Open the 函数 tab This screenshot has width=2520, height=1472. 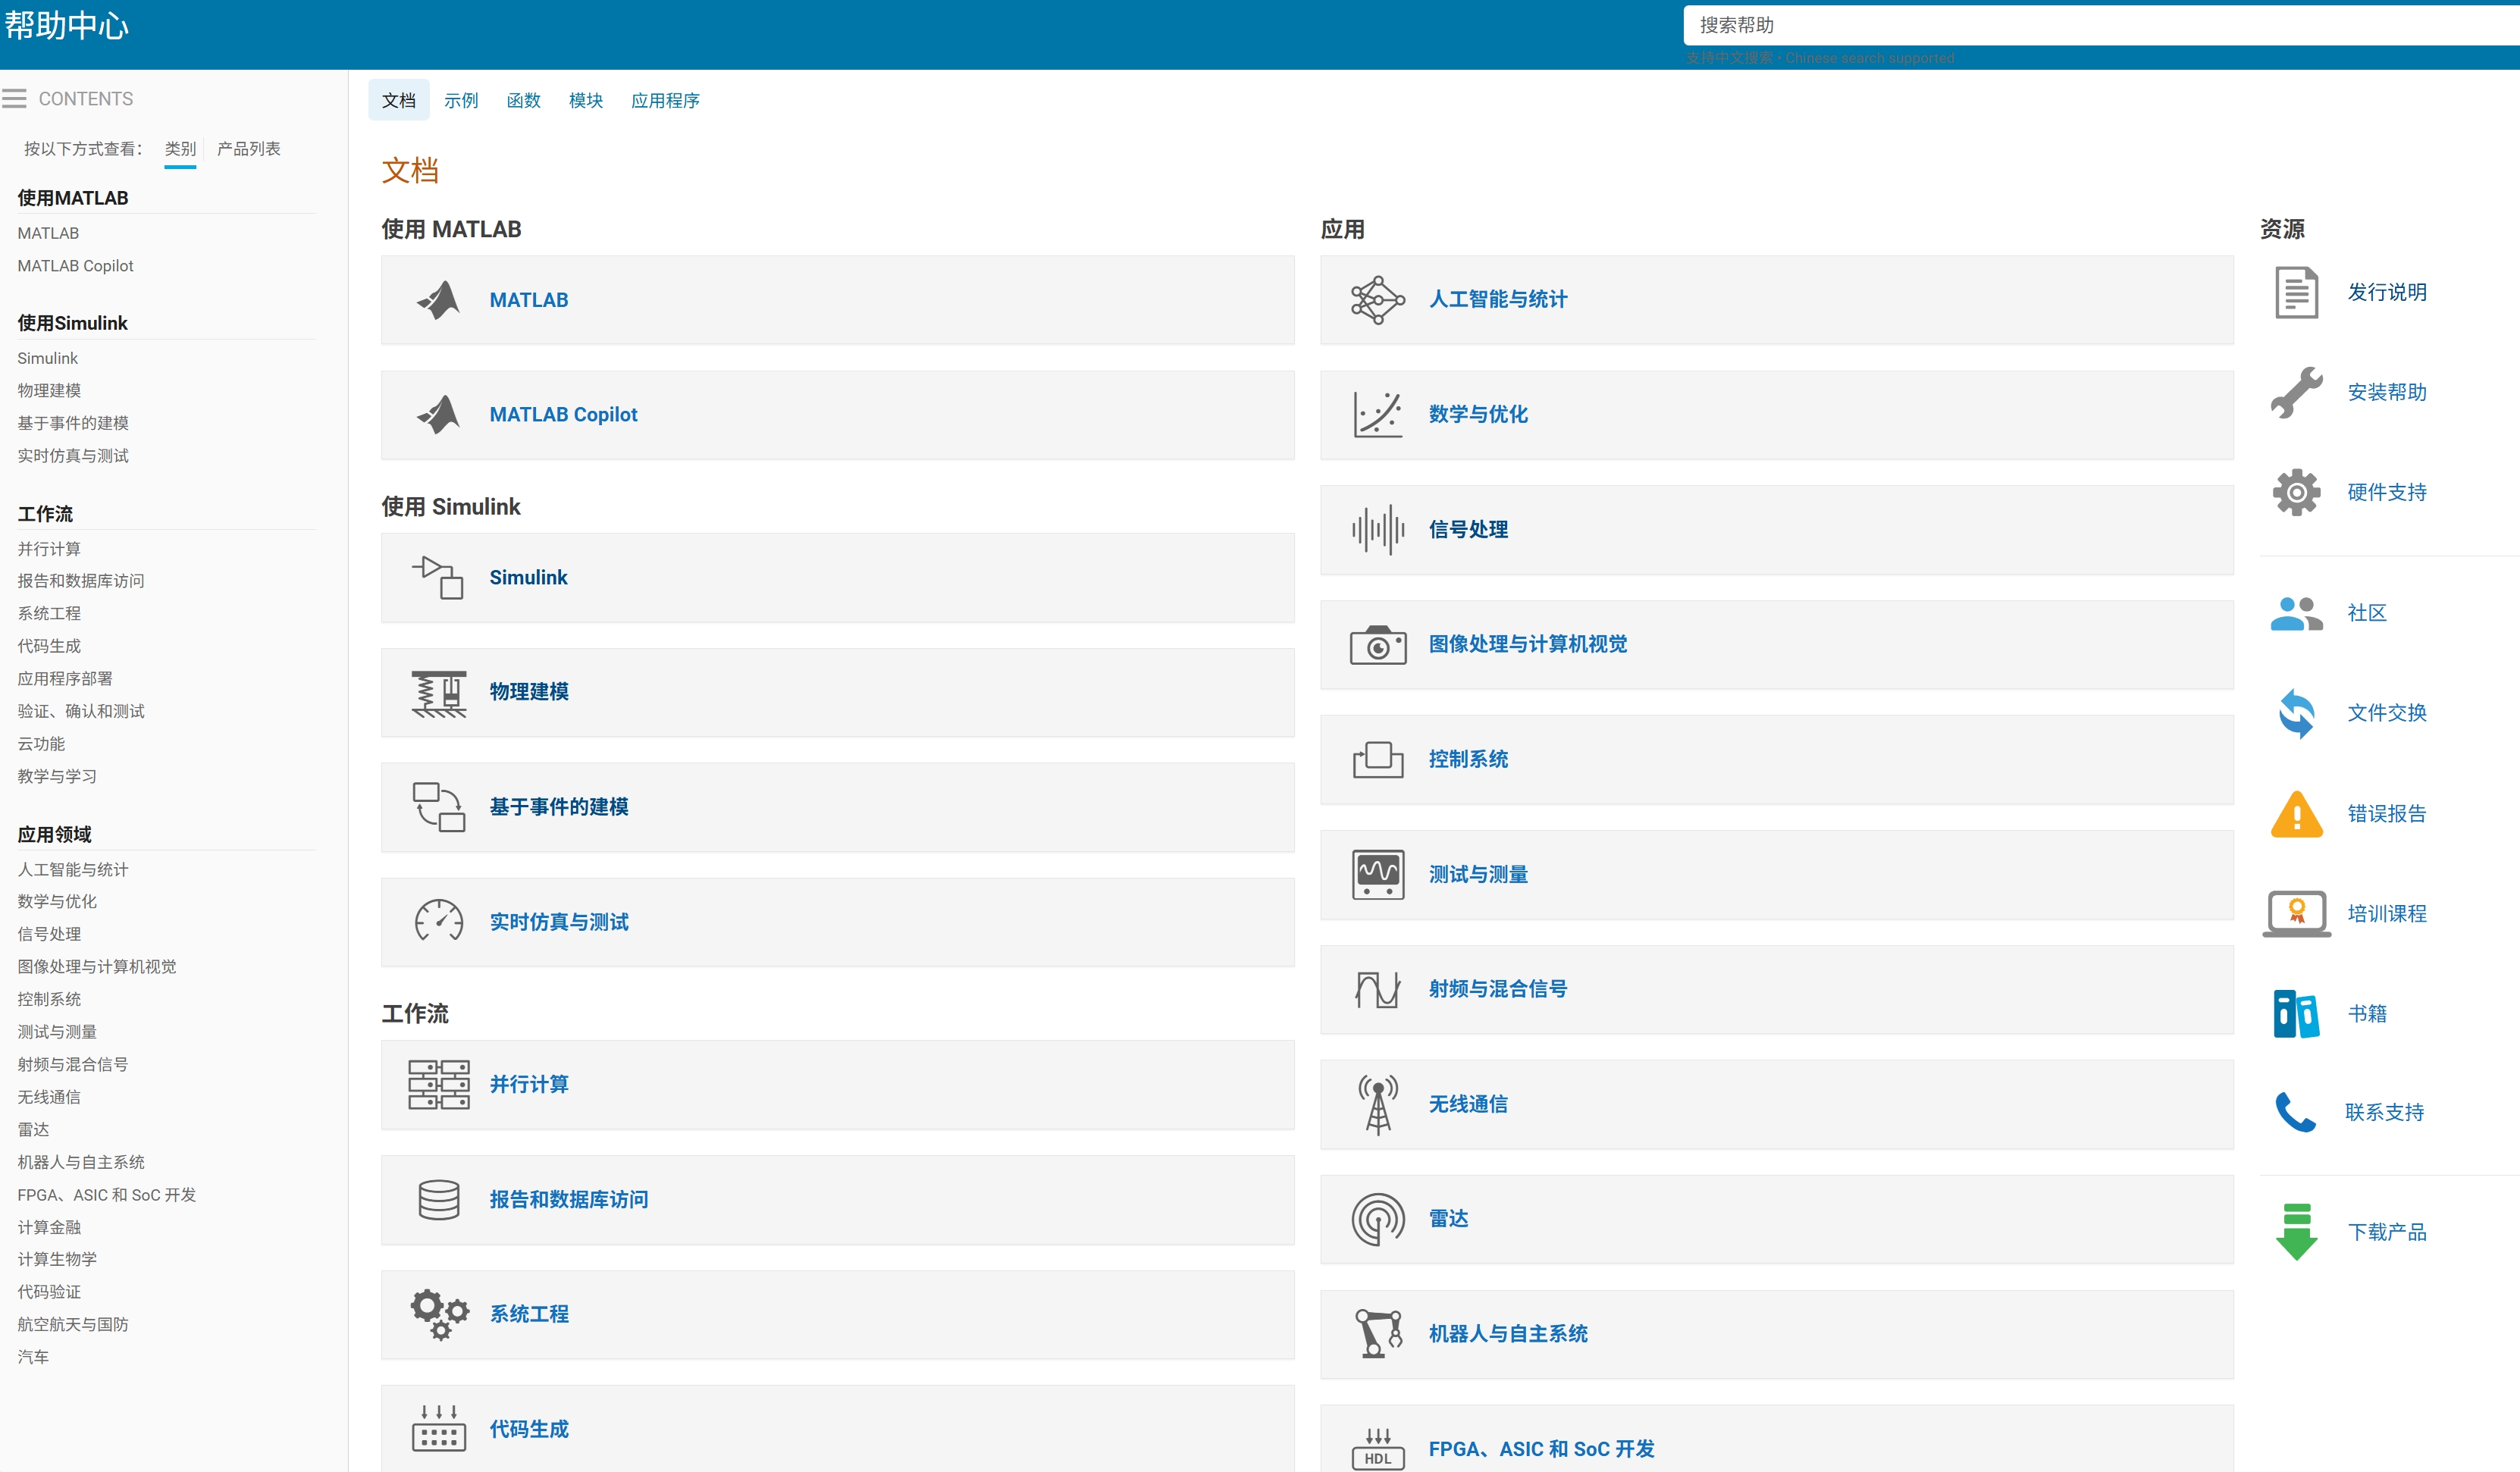pos(523,100)
